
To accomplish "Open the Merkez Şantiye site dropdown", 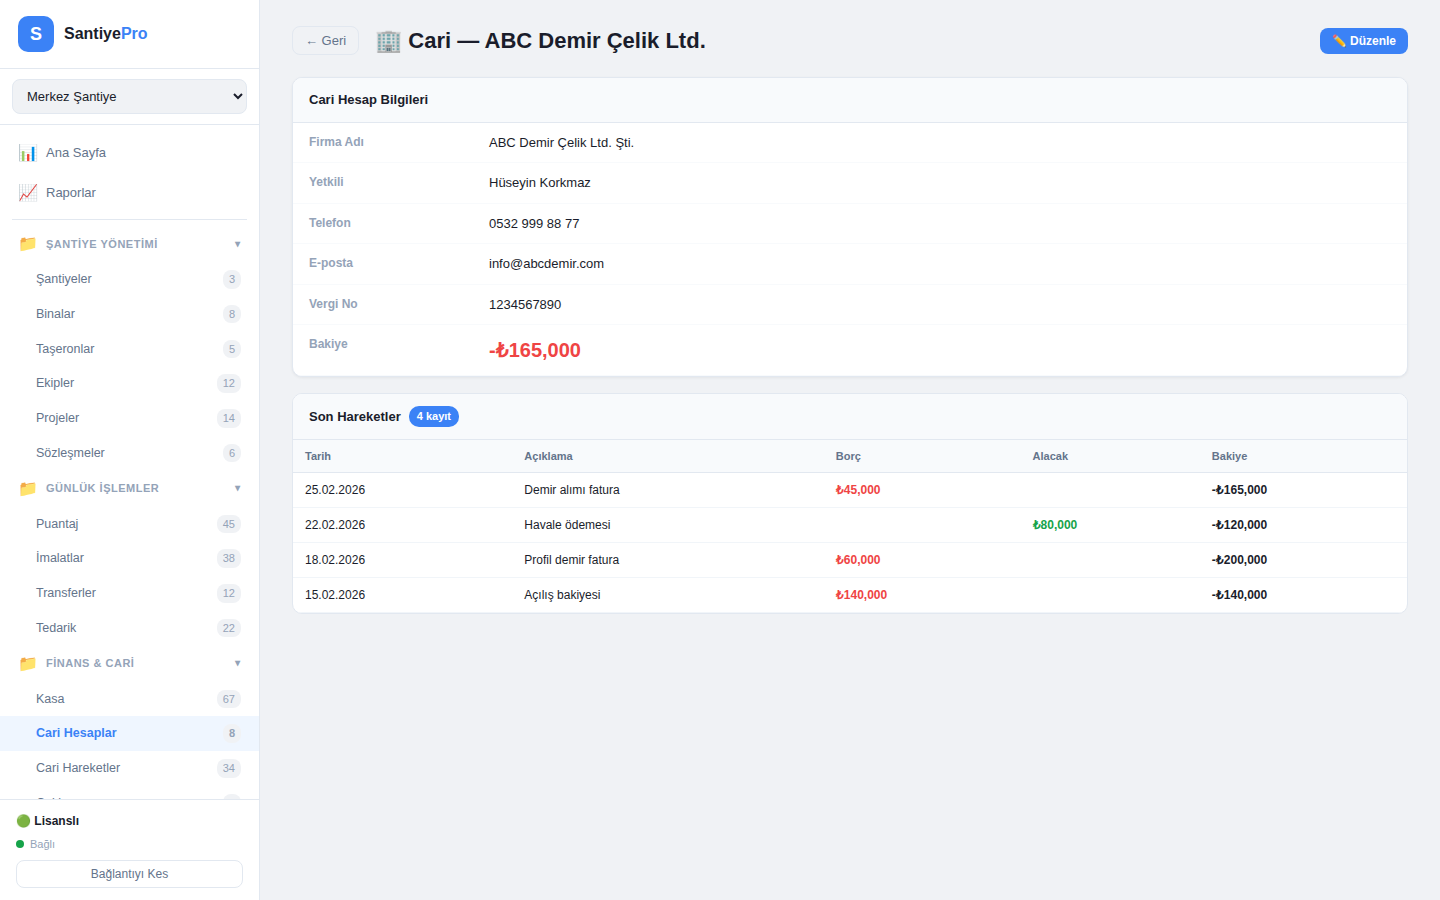I will (129, 97).
